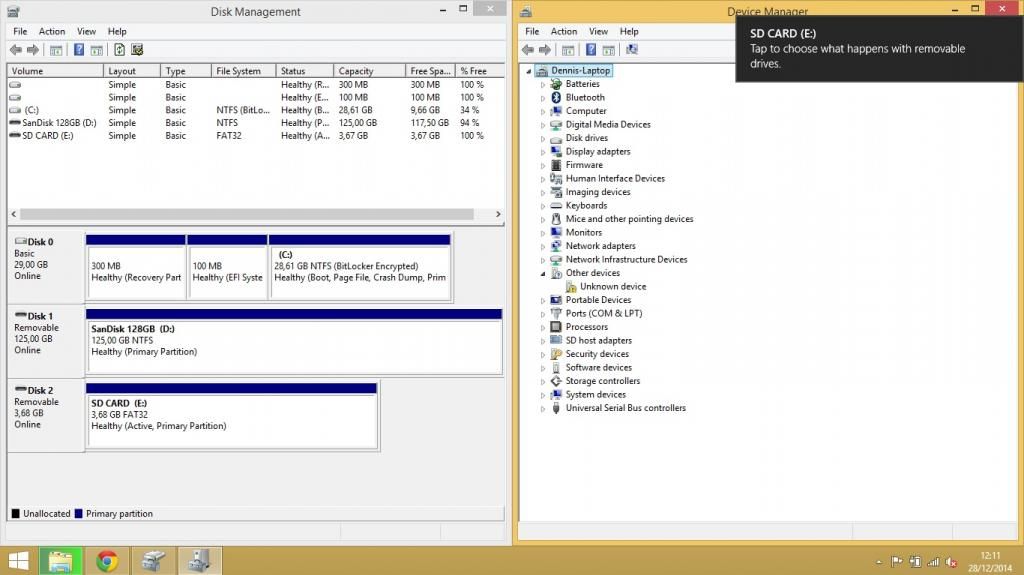The height and width of the screenshot is (575, 1024).
Task: Sort by the Volume column header
Action: 56,71
